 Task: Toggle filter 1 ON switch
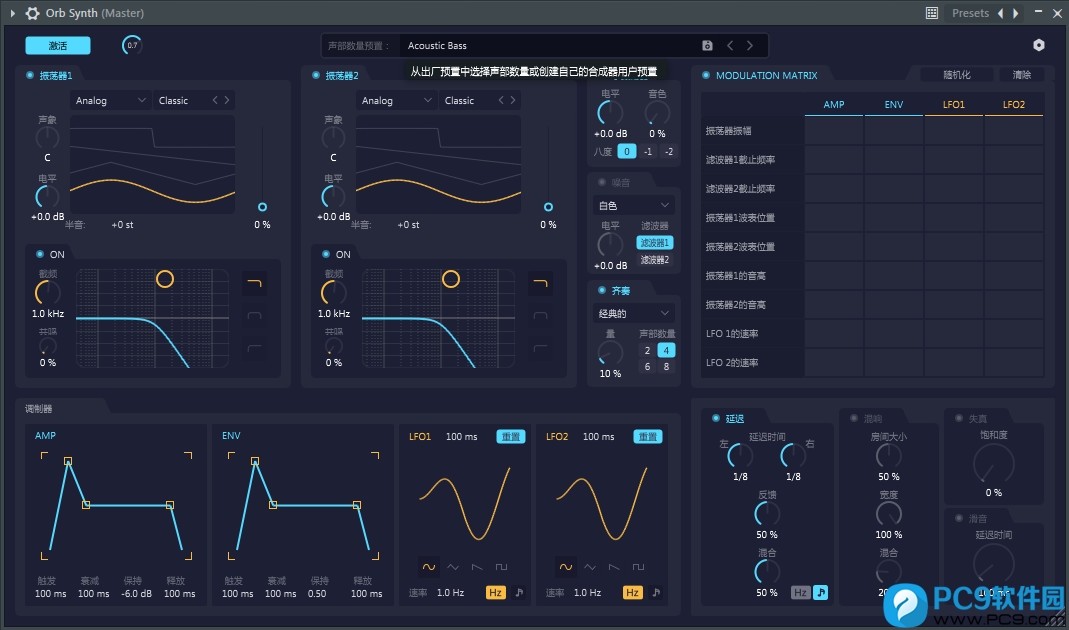[x=40, y=254]
